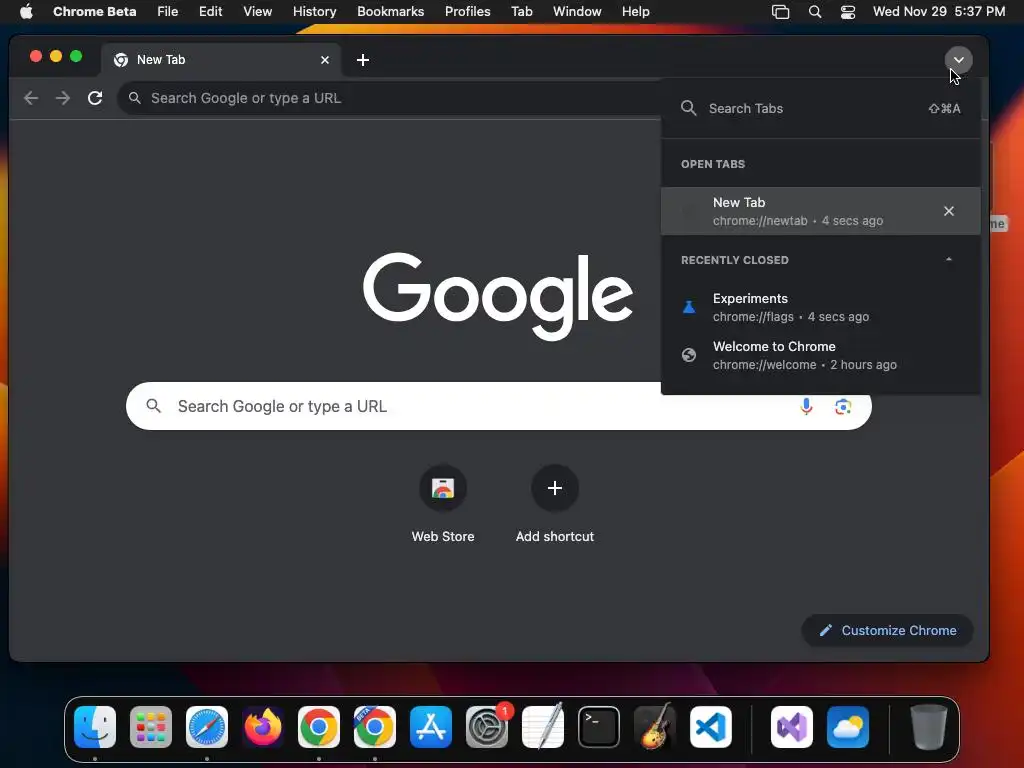
Task: Start voice search with microphone icon
Action: (807, 406)
